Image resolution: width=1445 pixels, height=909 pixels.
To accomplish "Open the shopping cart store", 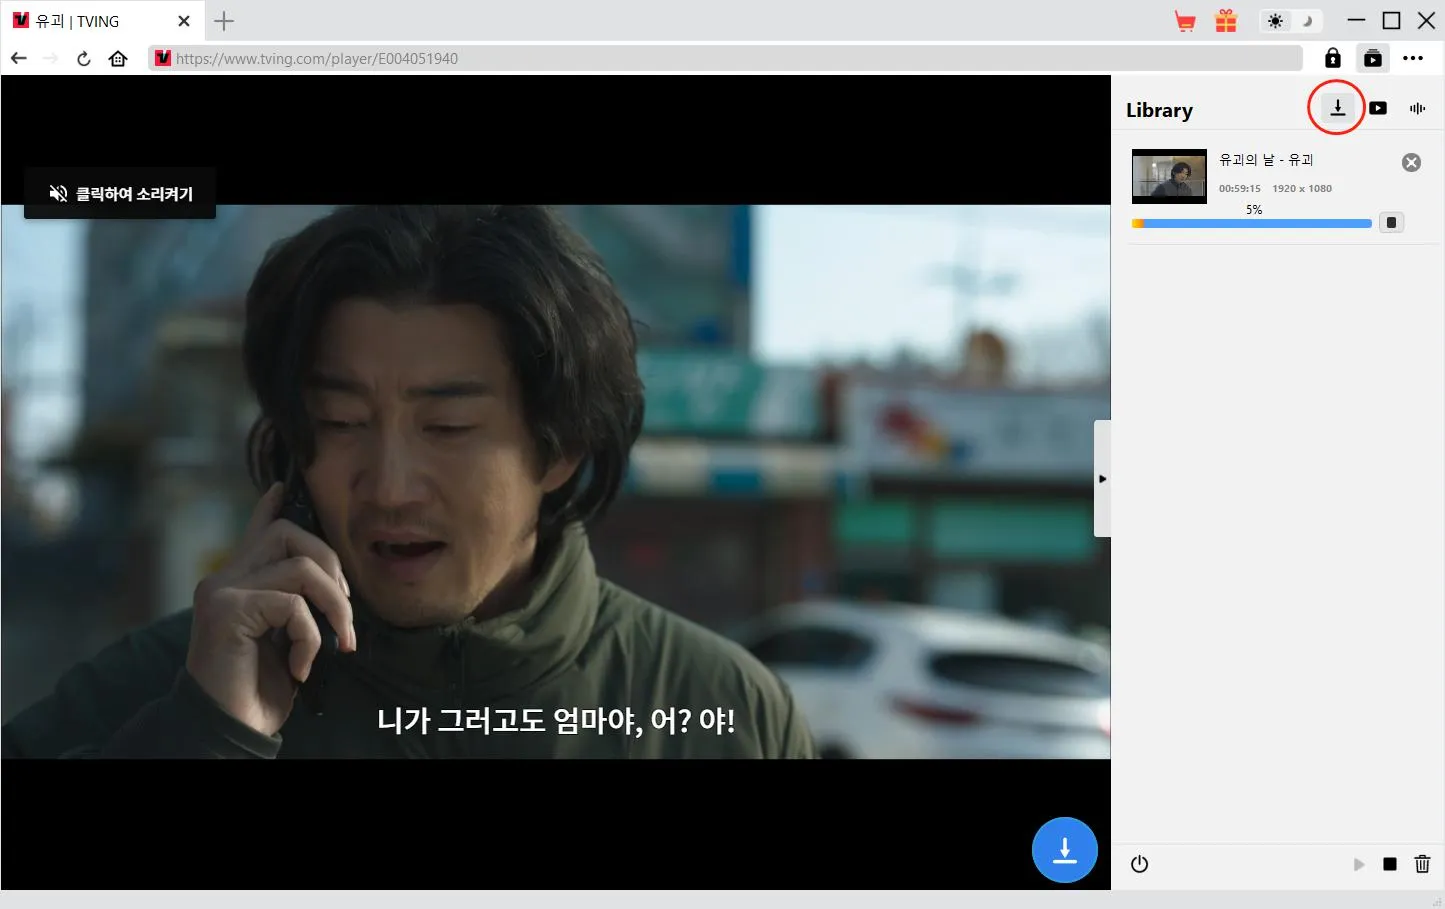I will (1185, 21).
